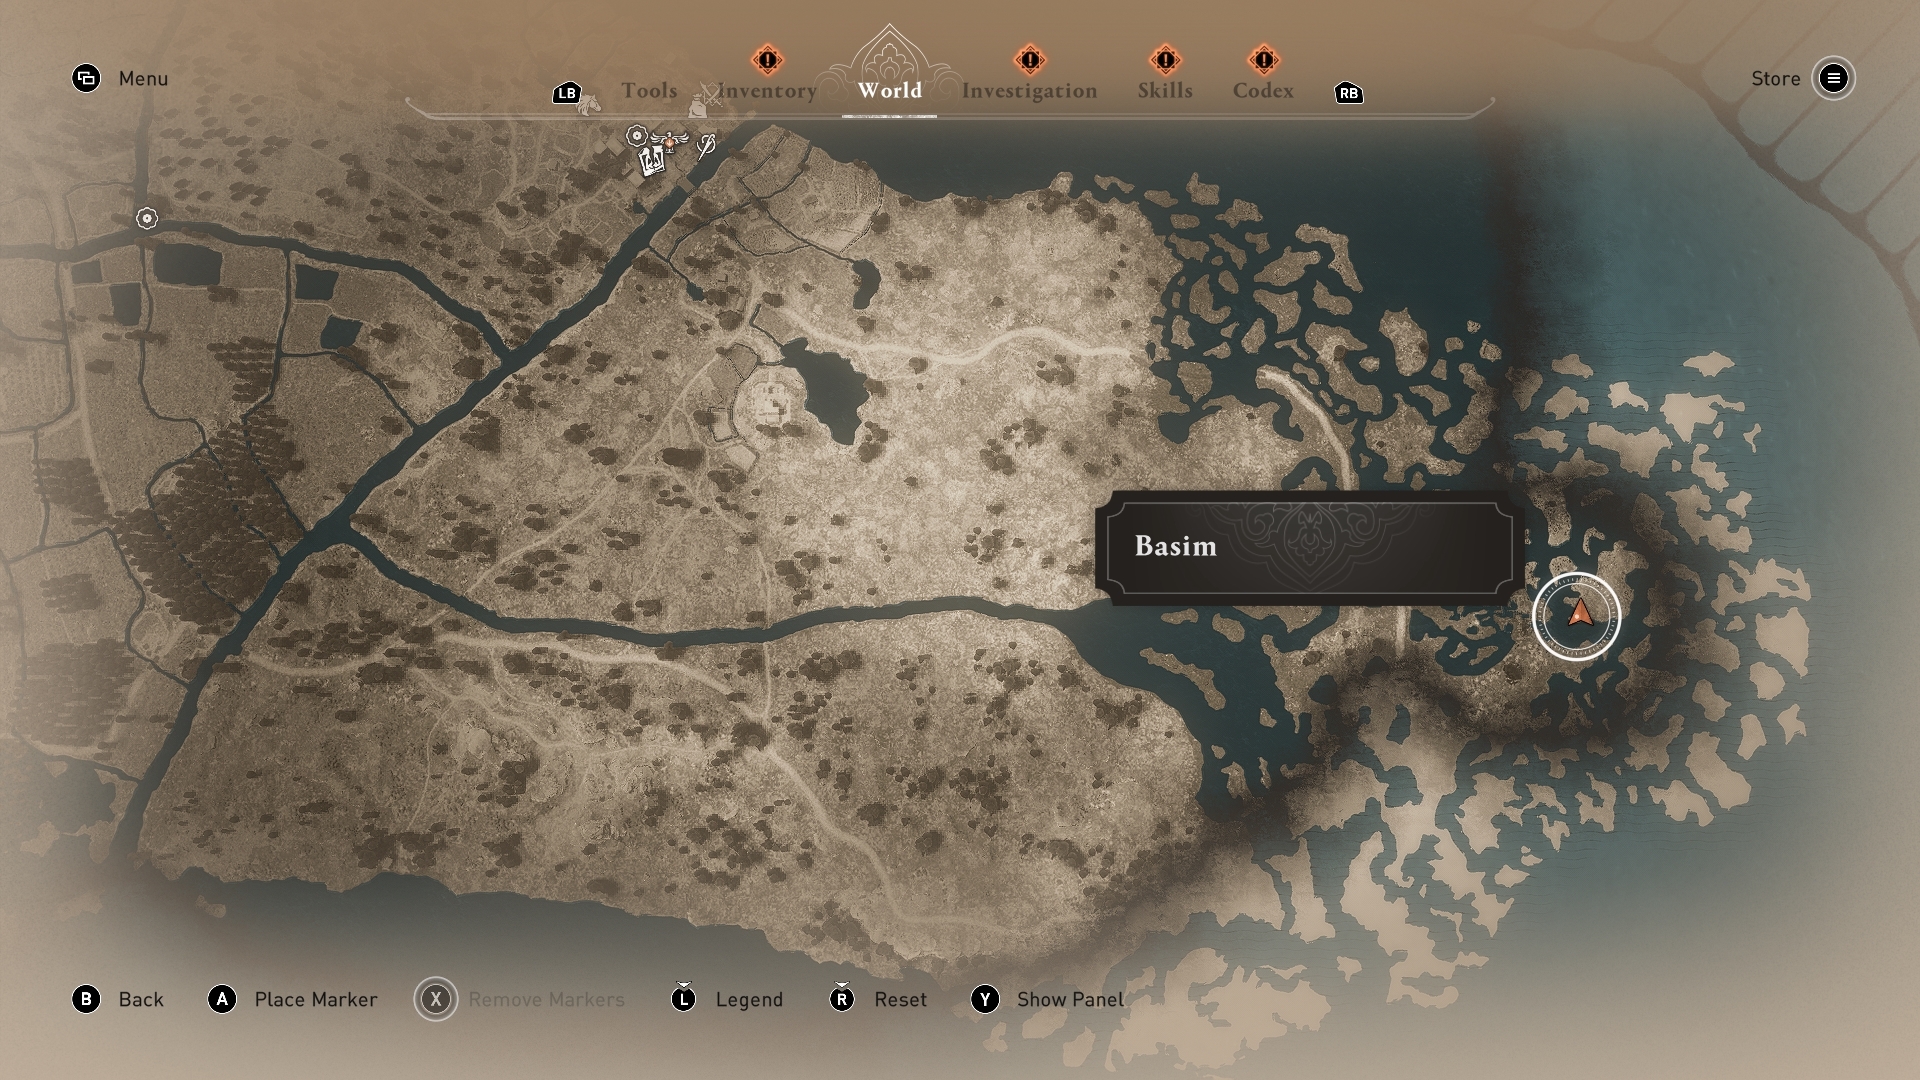Select the Inventory tab
This screenshot has width=1920, height=1080.
click(x=767, y=90)
